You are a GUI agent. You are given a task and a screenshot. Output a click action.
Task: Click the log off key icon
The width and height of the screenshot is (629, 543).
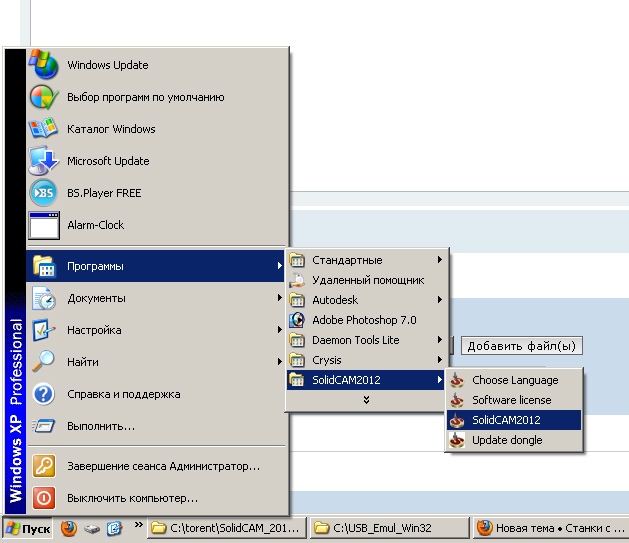pyautogui.click(x=44, y=466)
